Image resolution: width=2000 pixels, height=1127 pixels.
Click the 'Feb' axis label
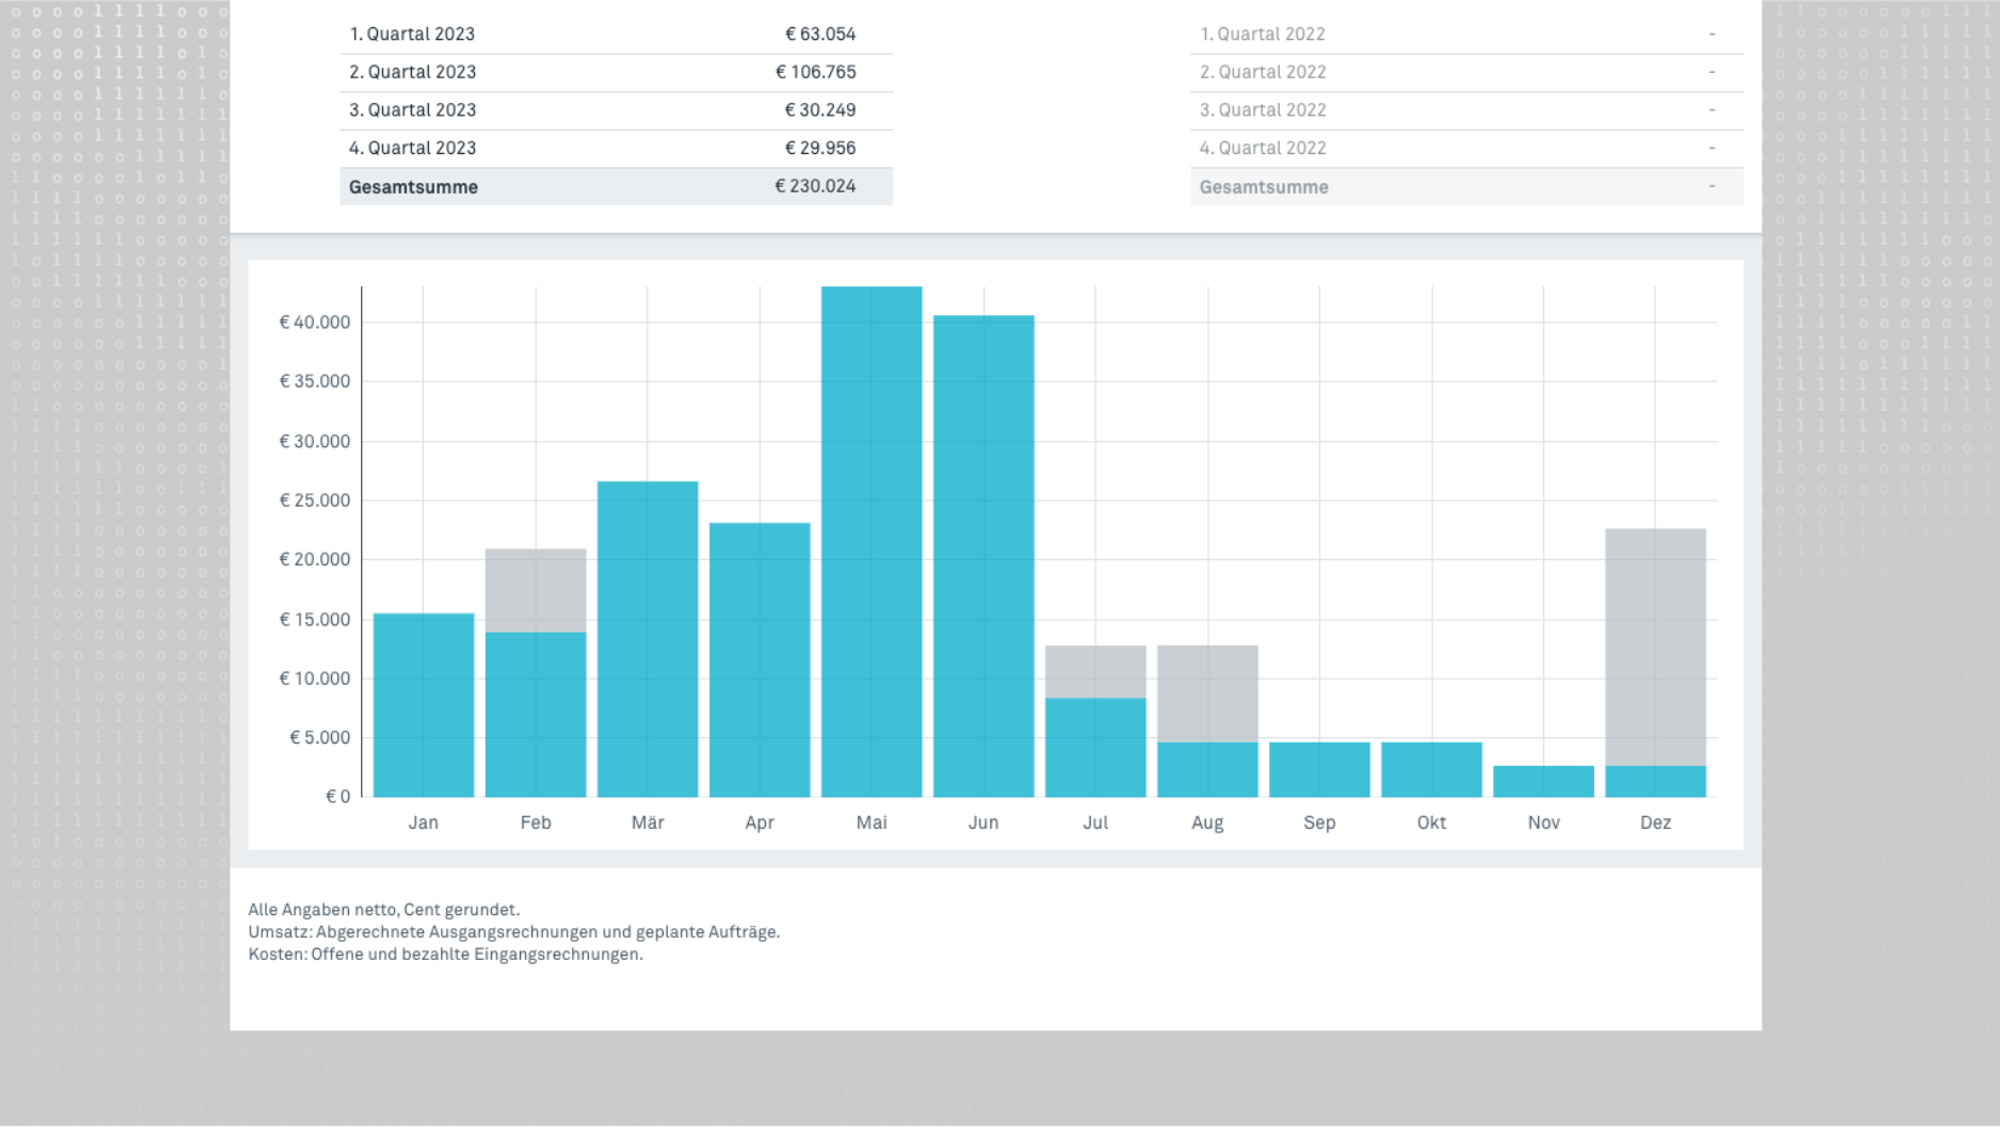pos(536,823)
